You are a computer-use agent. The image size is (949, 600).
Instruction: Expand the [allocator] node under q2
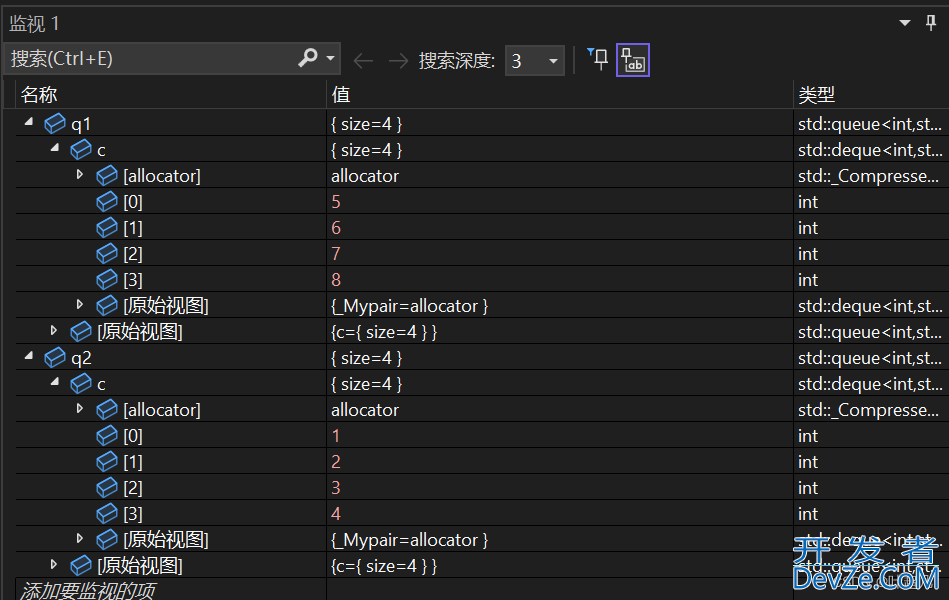click(x=79, y=408)
